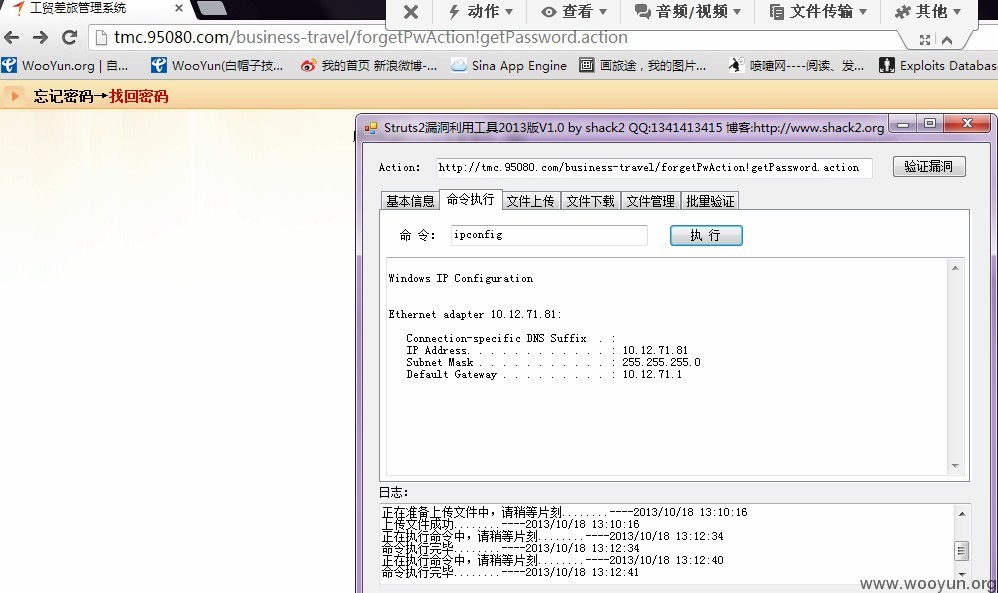
Task: Click the log panel scrollbar thumb
Action: click(962, 551)
